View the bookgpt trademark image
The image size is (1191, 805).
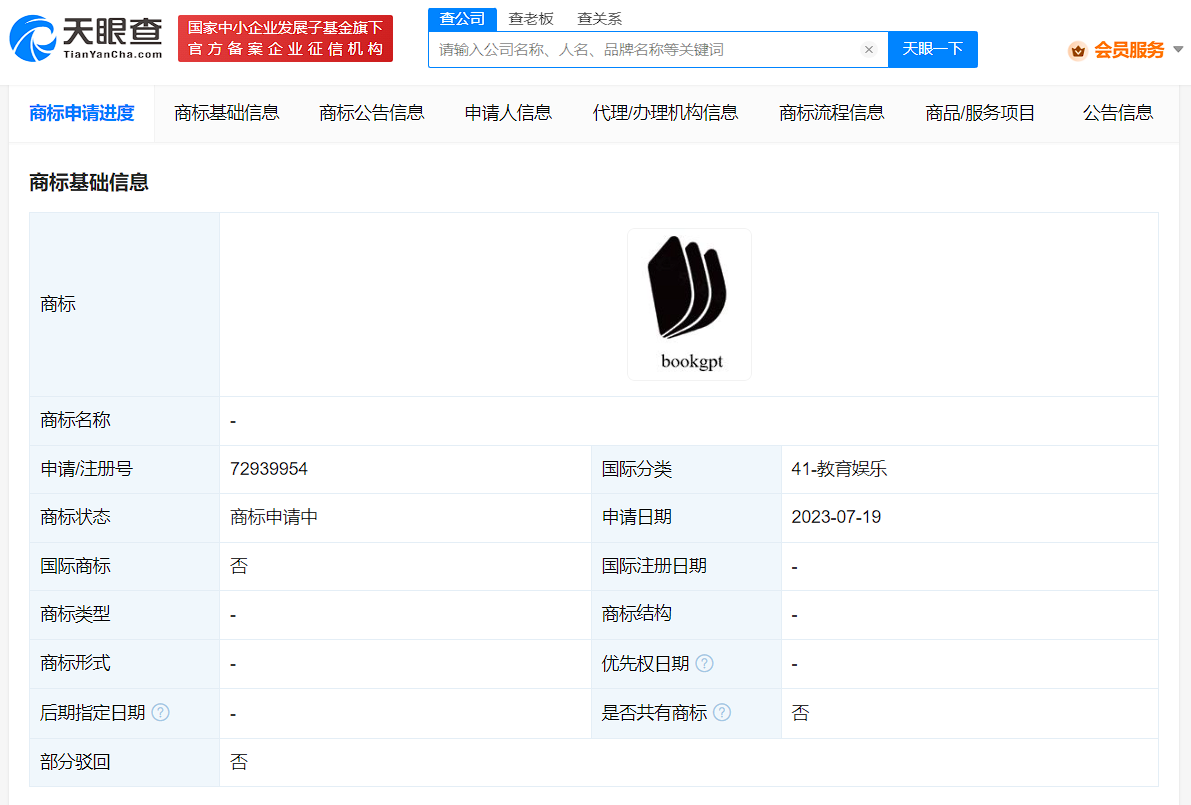click(689, 303)
